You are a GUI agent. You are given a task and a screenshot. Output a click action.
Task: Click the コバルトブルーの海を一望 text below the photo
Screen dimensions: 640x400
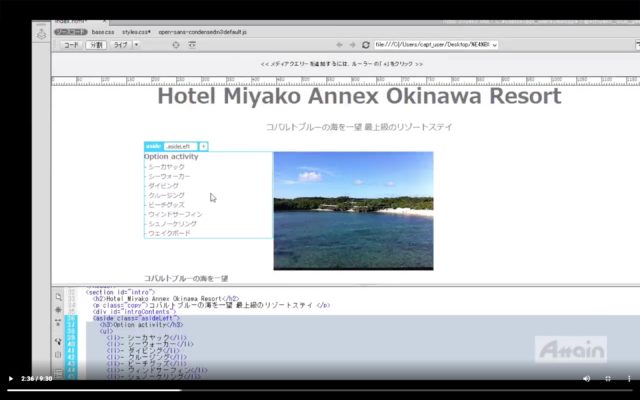(186, 278)
